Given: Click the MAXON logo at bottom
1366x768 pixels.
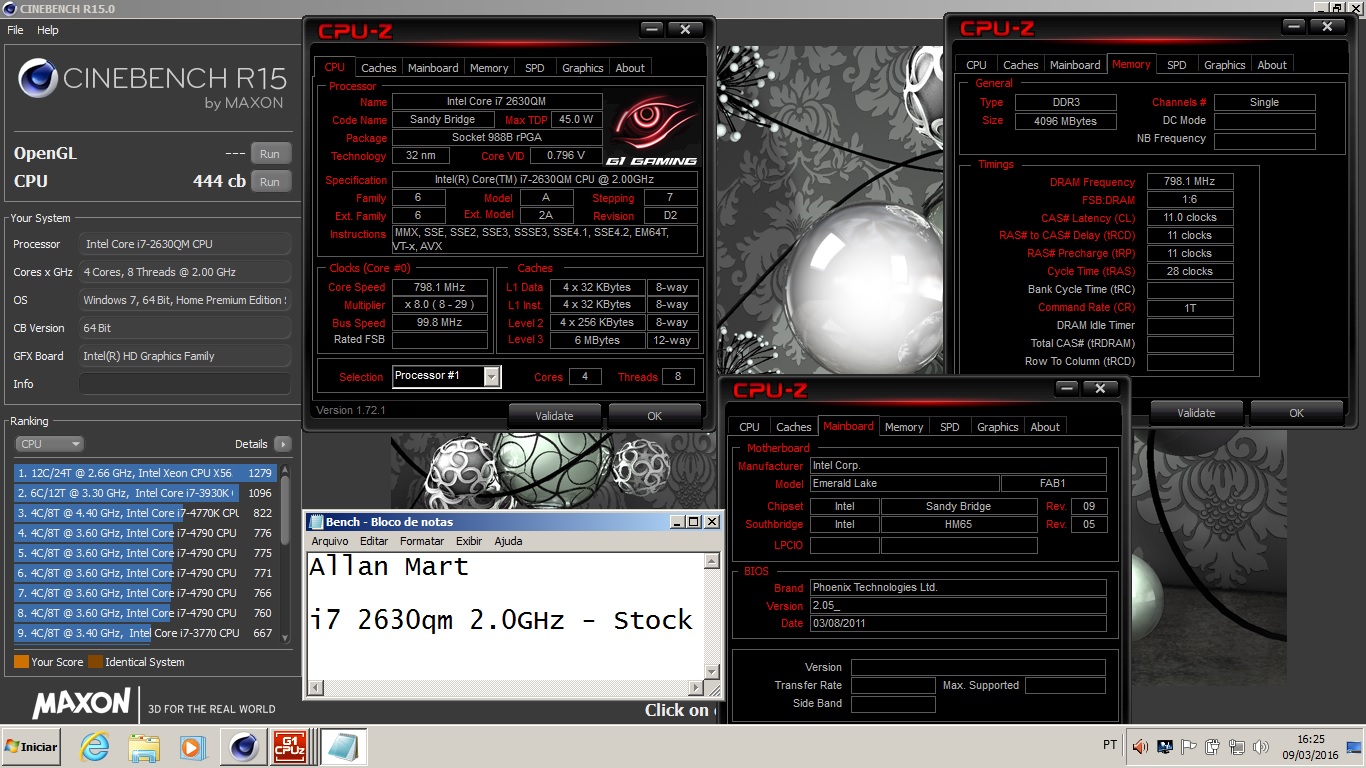Looking at the screenshot, I should (x=82, y=703).
